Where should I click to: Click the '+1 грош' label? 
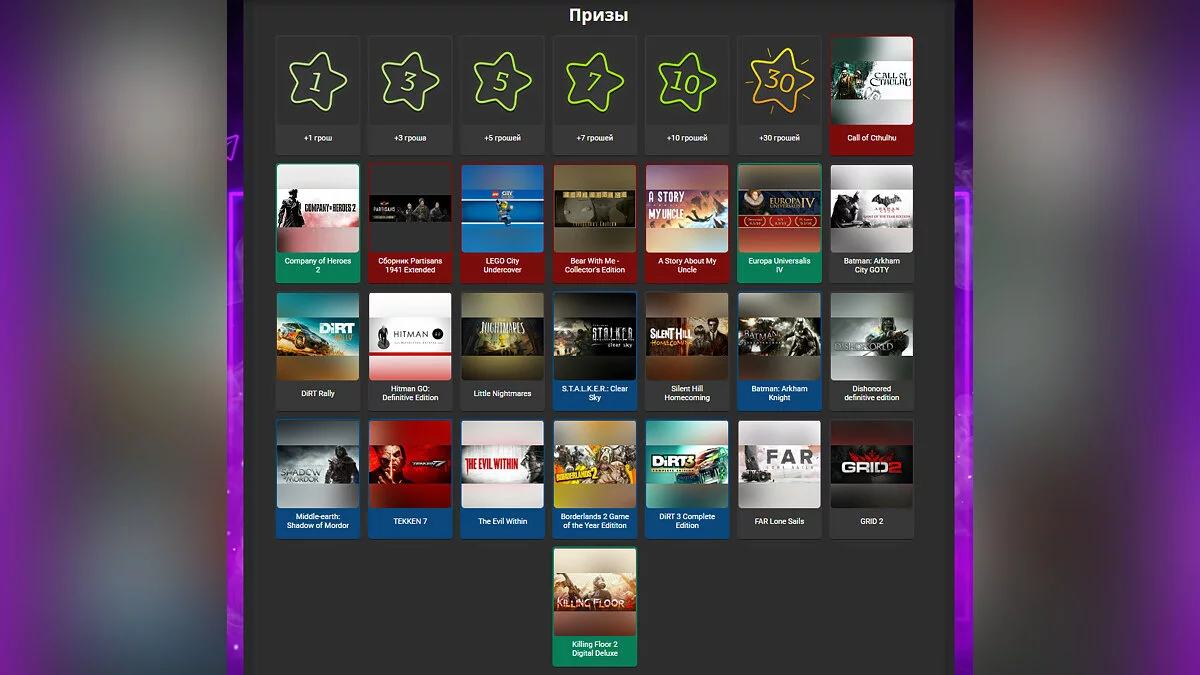(x=318, y=138)
